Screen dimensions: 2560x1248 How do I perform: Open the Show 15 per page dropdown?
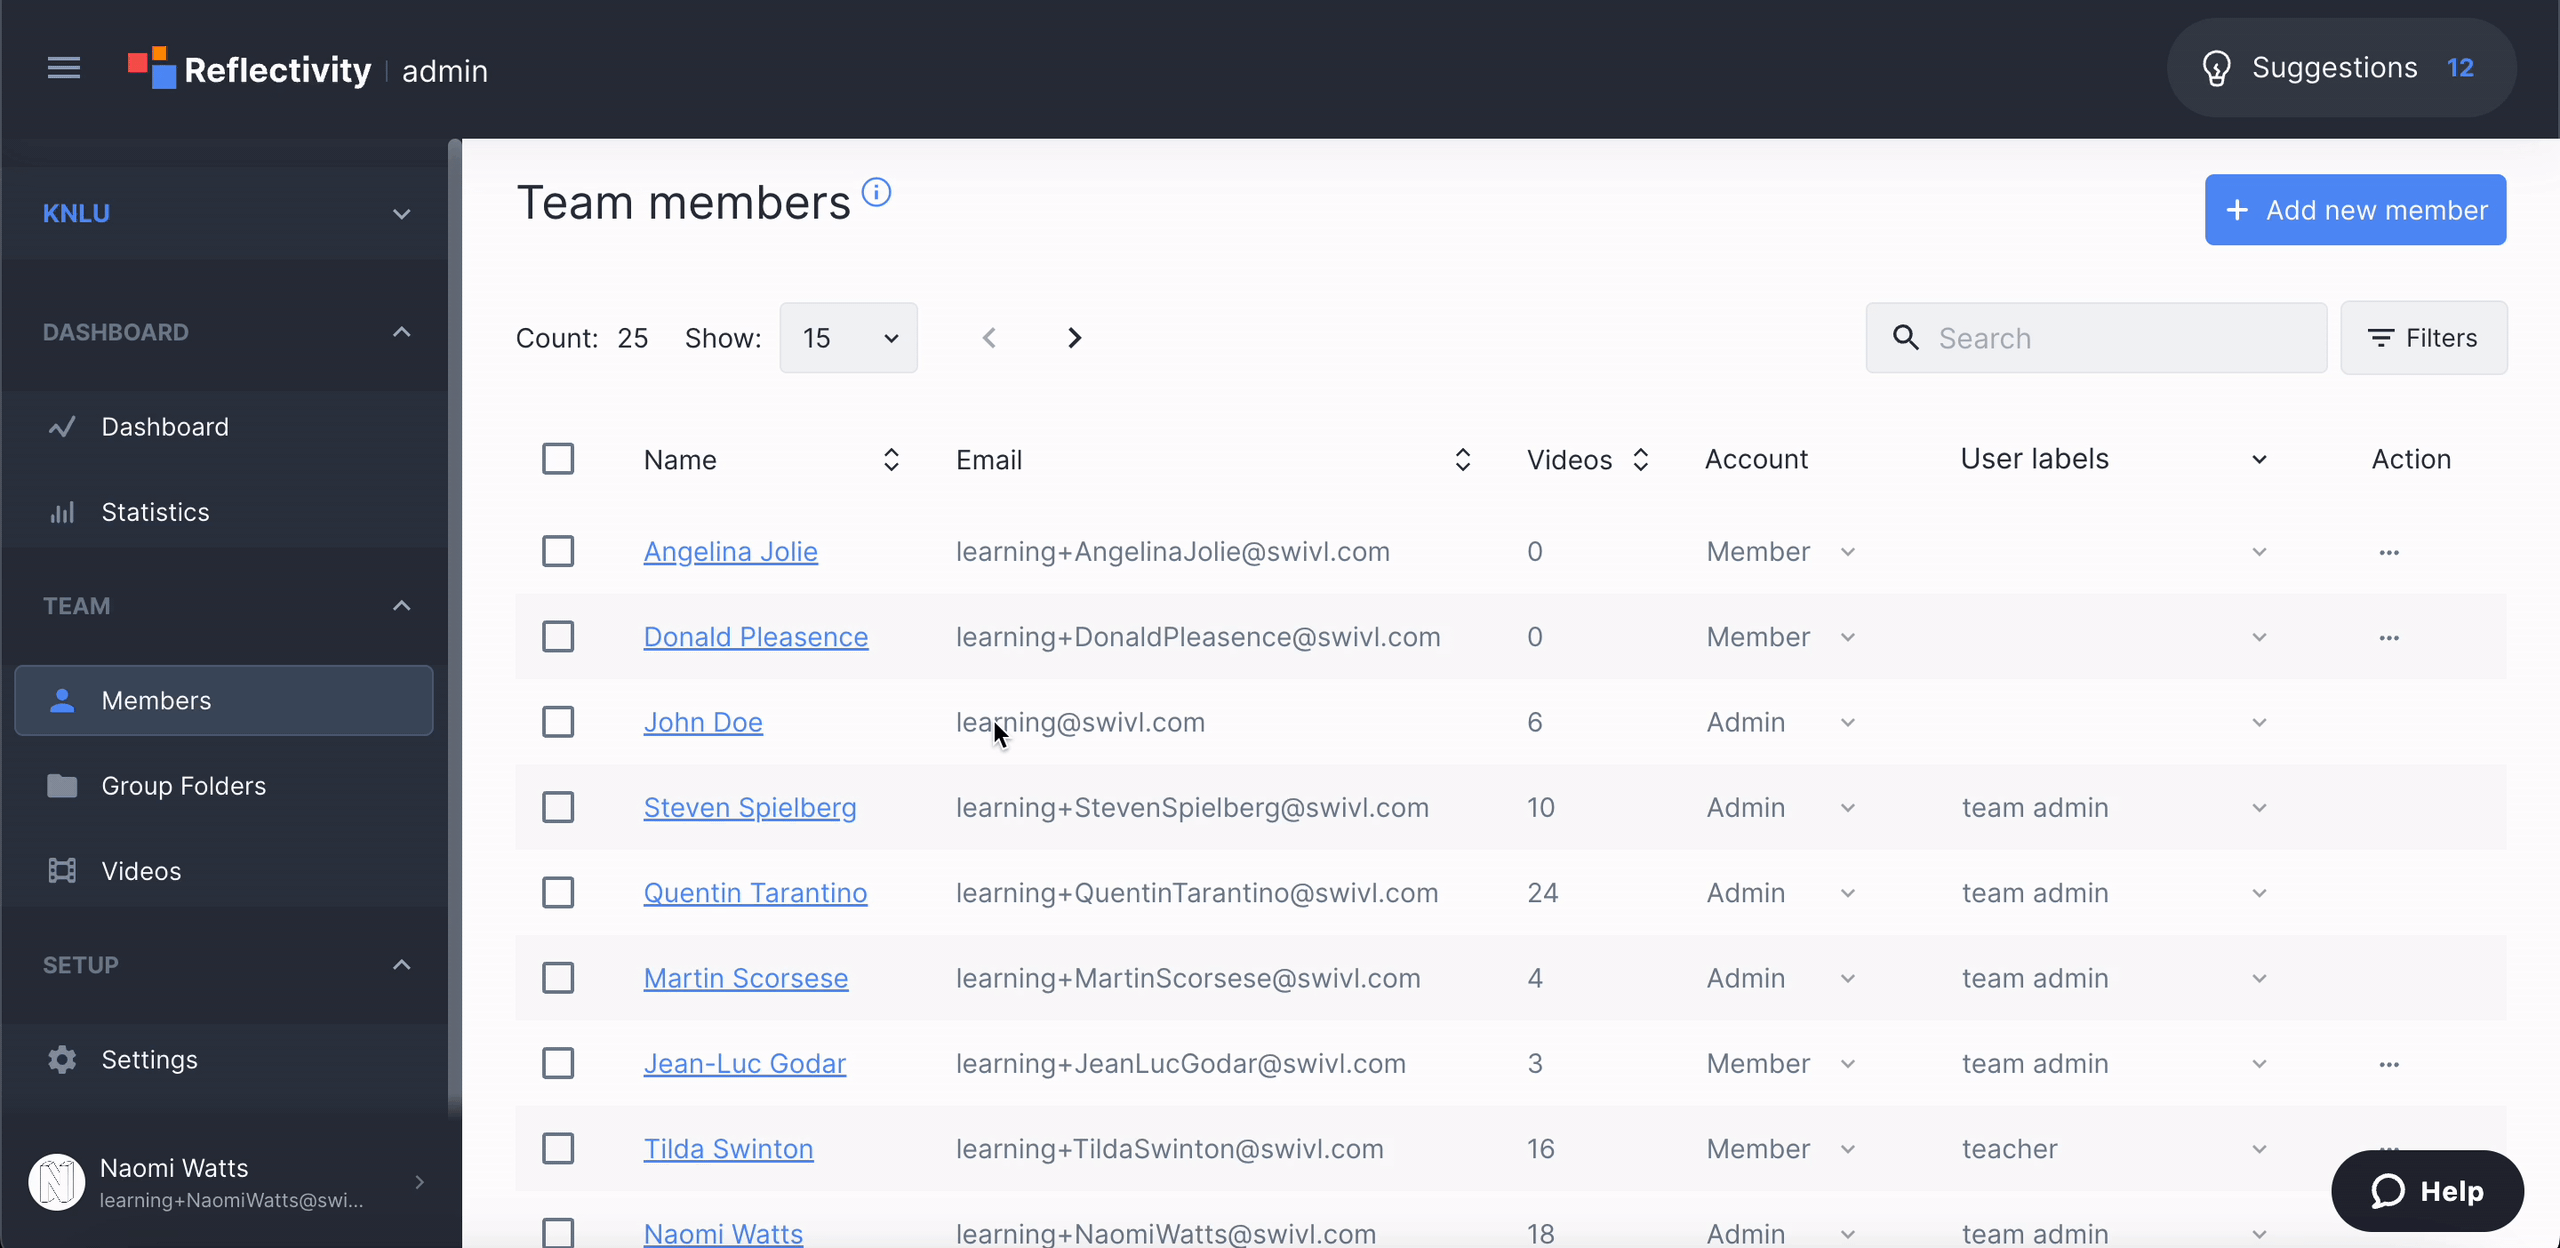pos(849,337)
